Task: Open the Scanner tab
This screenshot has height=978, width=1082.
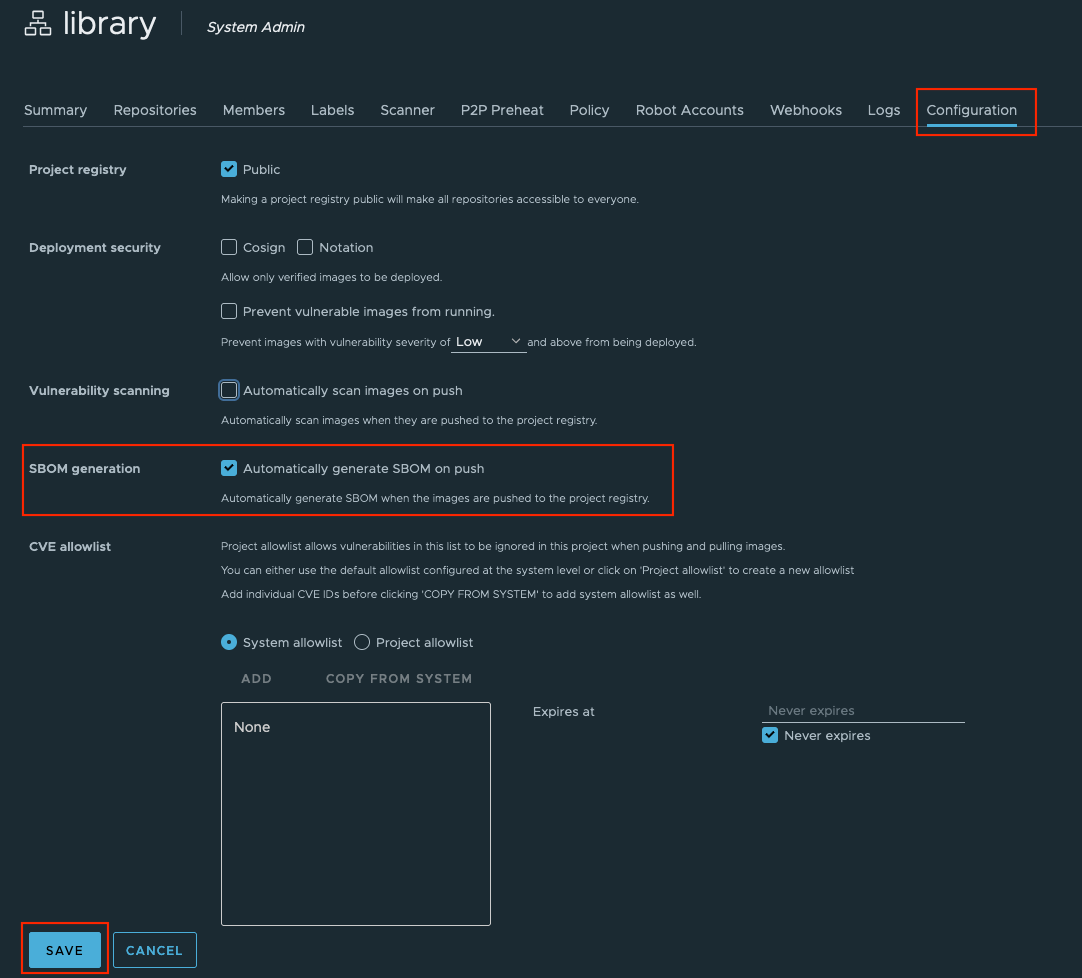Action: click(407, 110)
